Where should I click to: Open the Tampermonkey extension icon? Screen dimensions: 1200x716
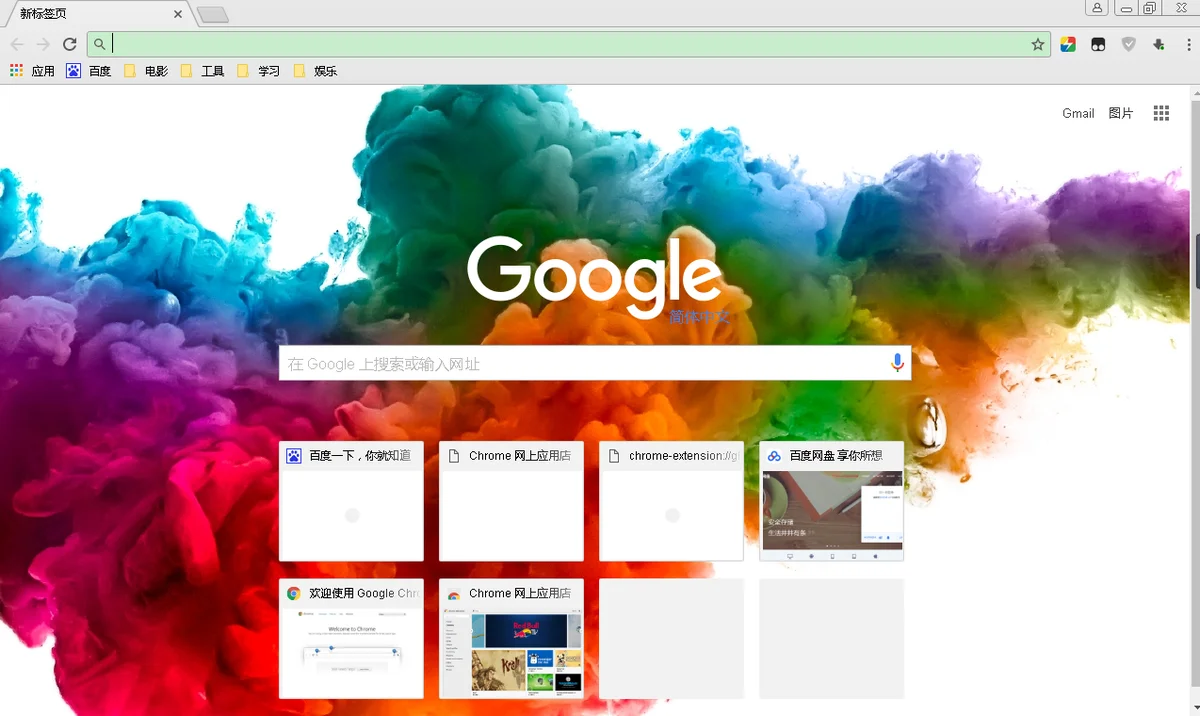pos(1098,44)
